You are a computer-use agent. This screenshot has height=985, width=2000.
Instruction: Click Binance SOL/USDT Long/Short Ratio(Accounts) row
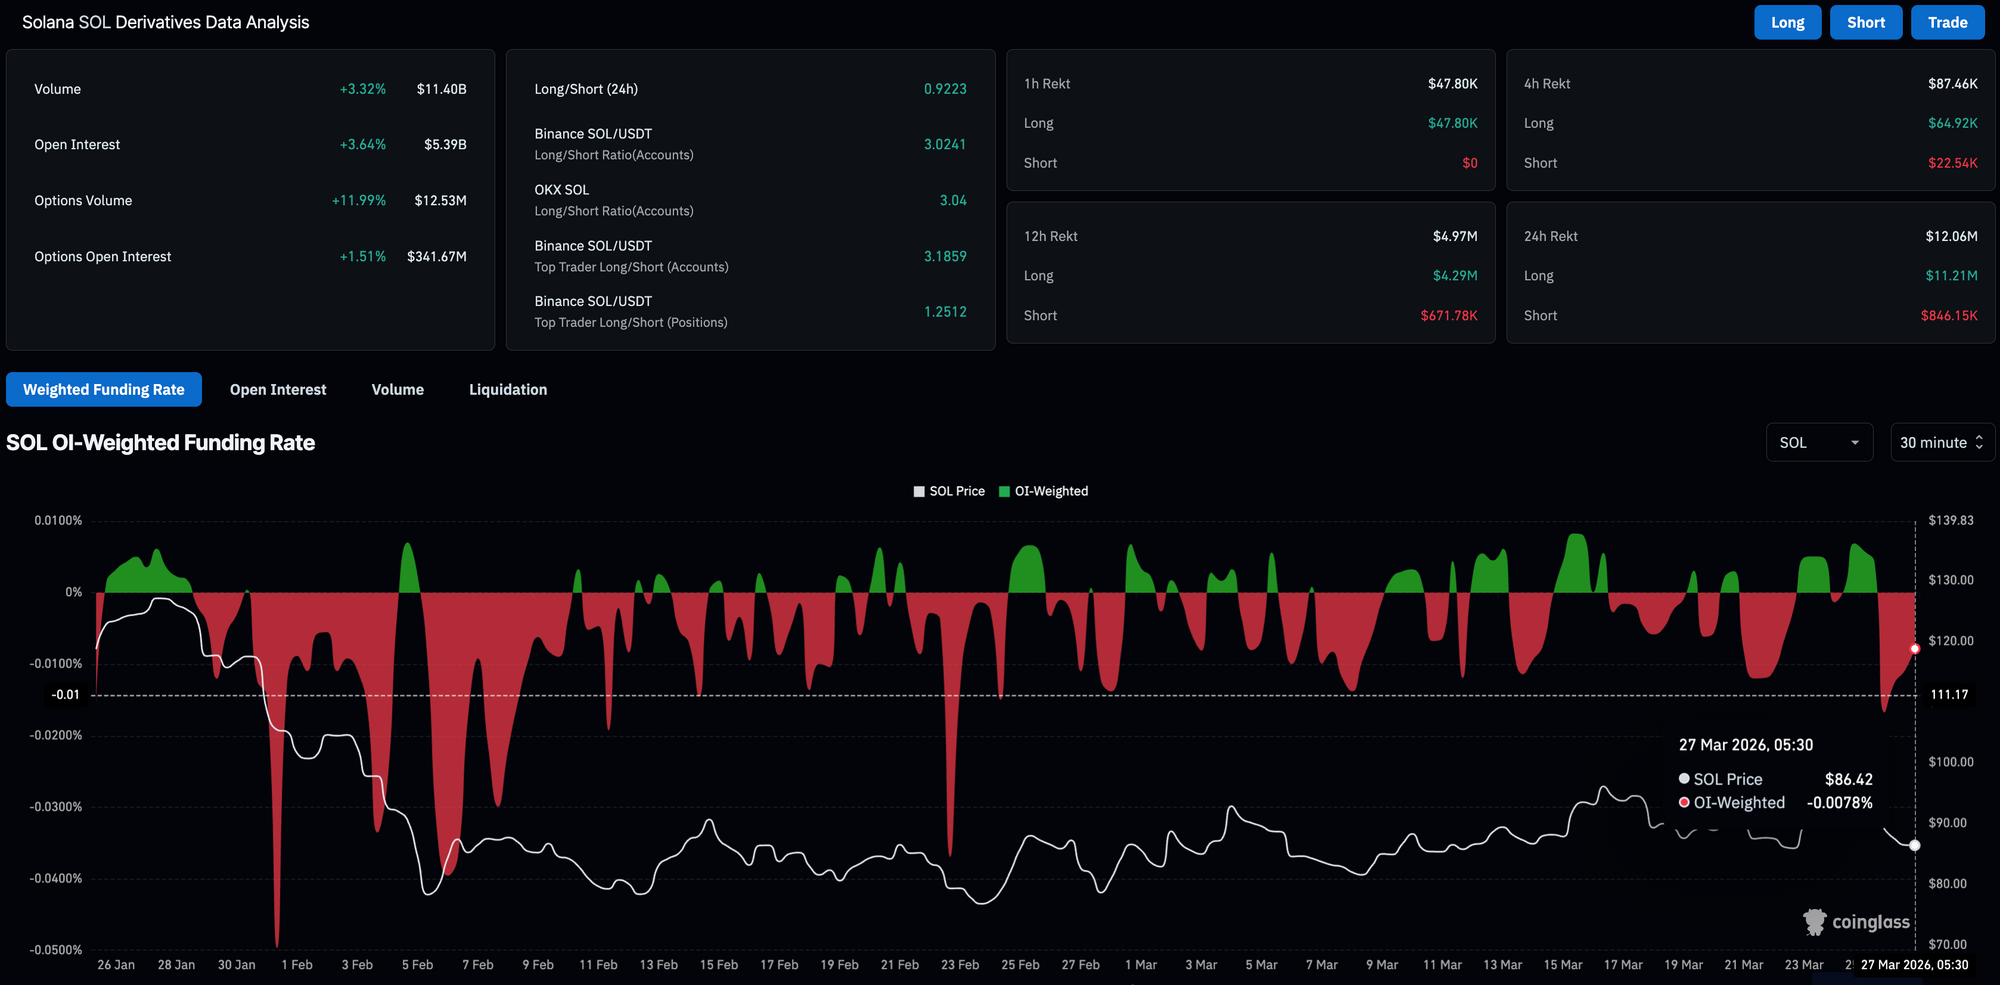point(750,144)
